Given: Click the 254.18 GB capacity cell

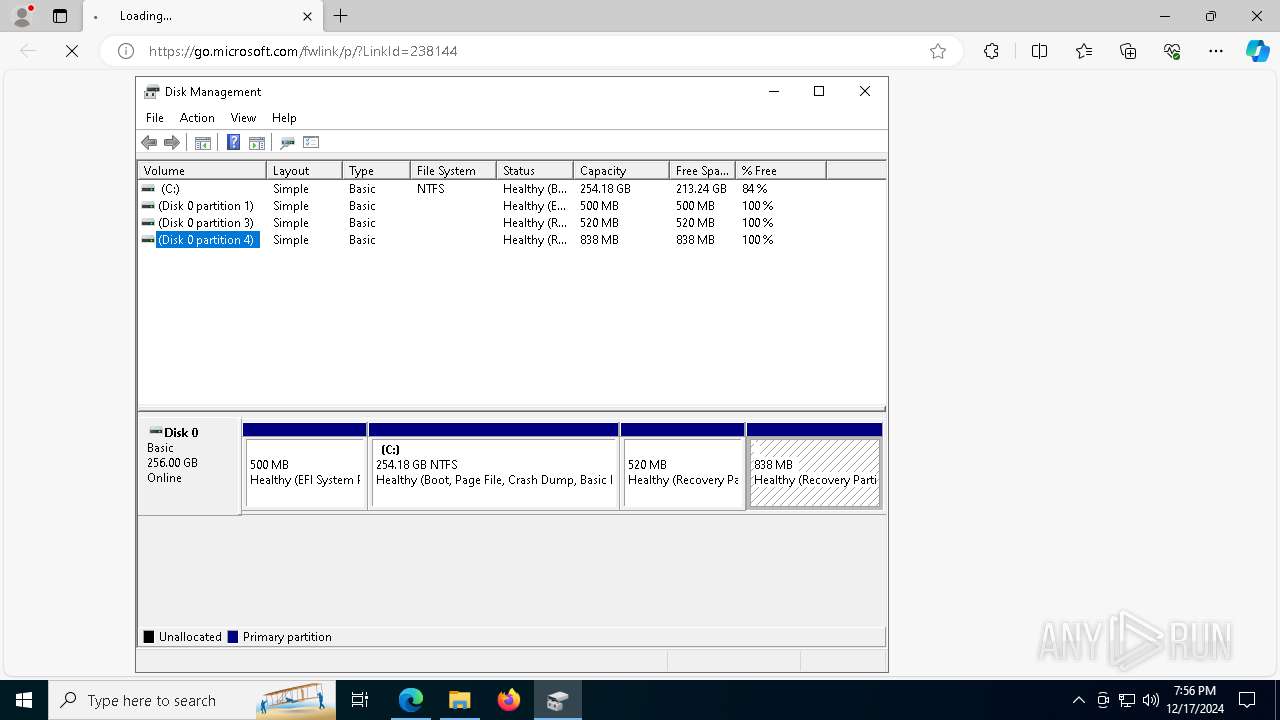Looking at the screenshot, I should pos(605,189).
